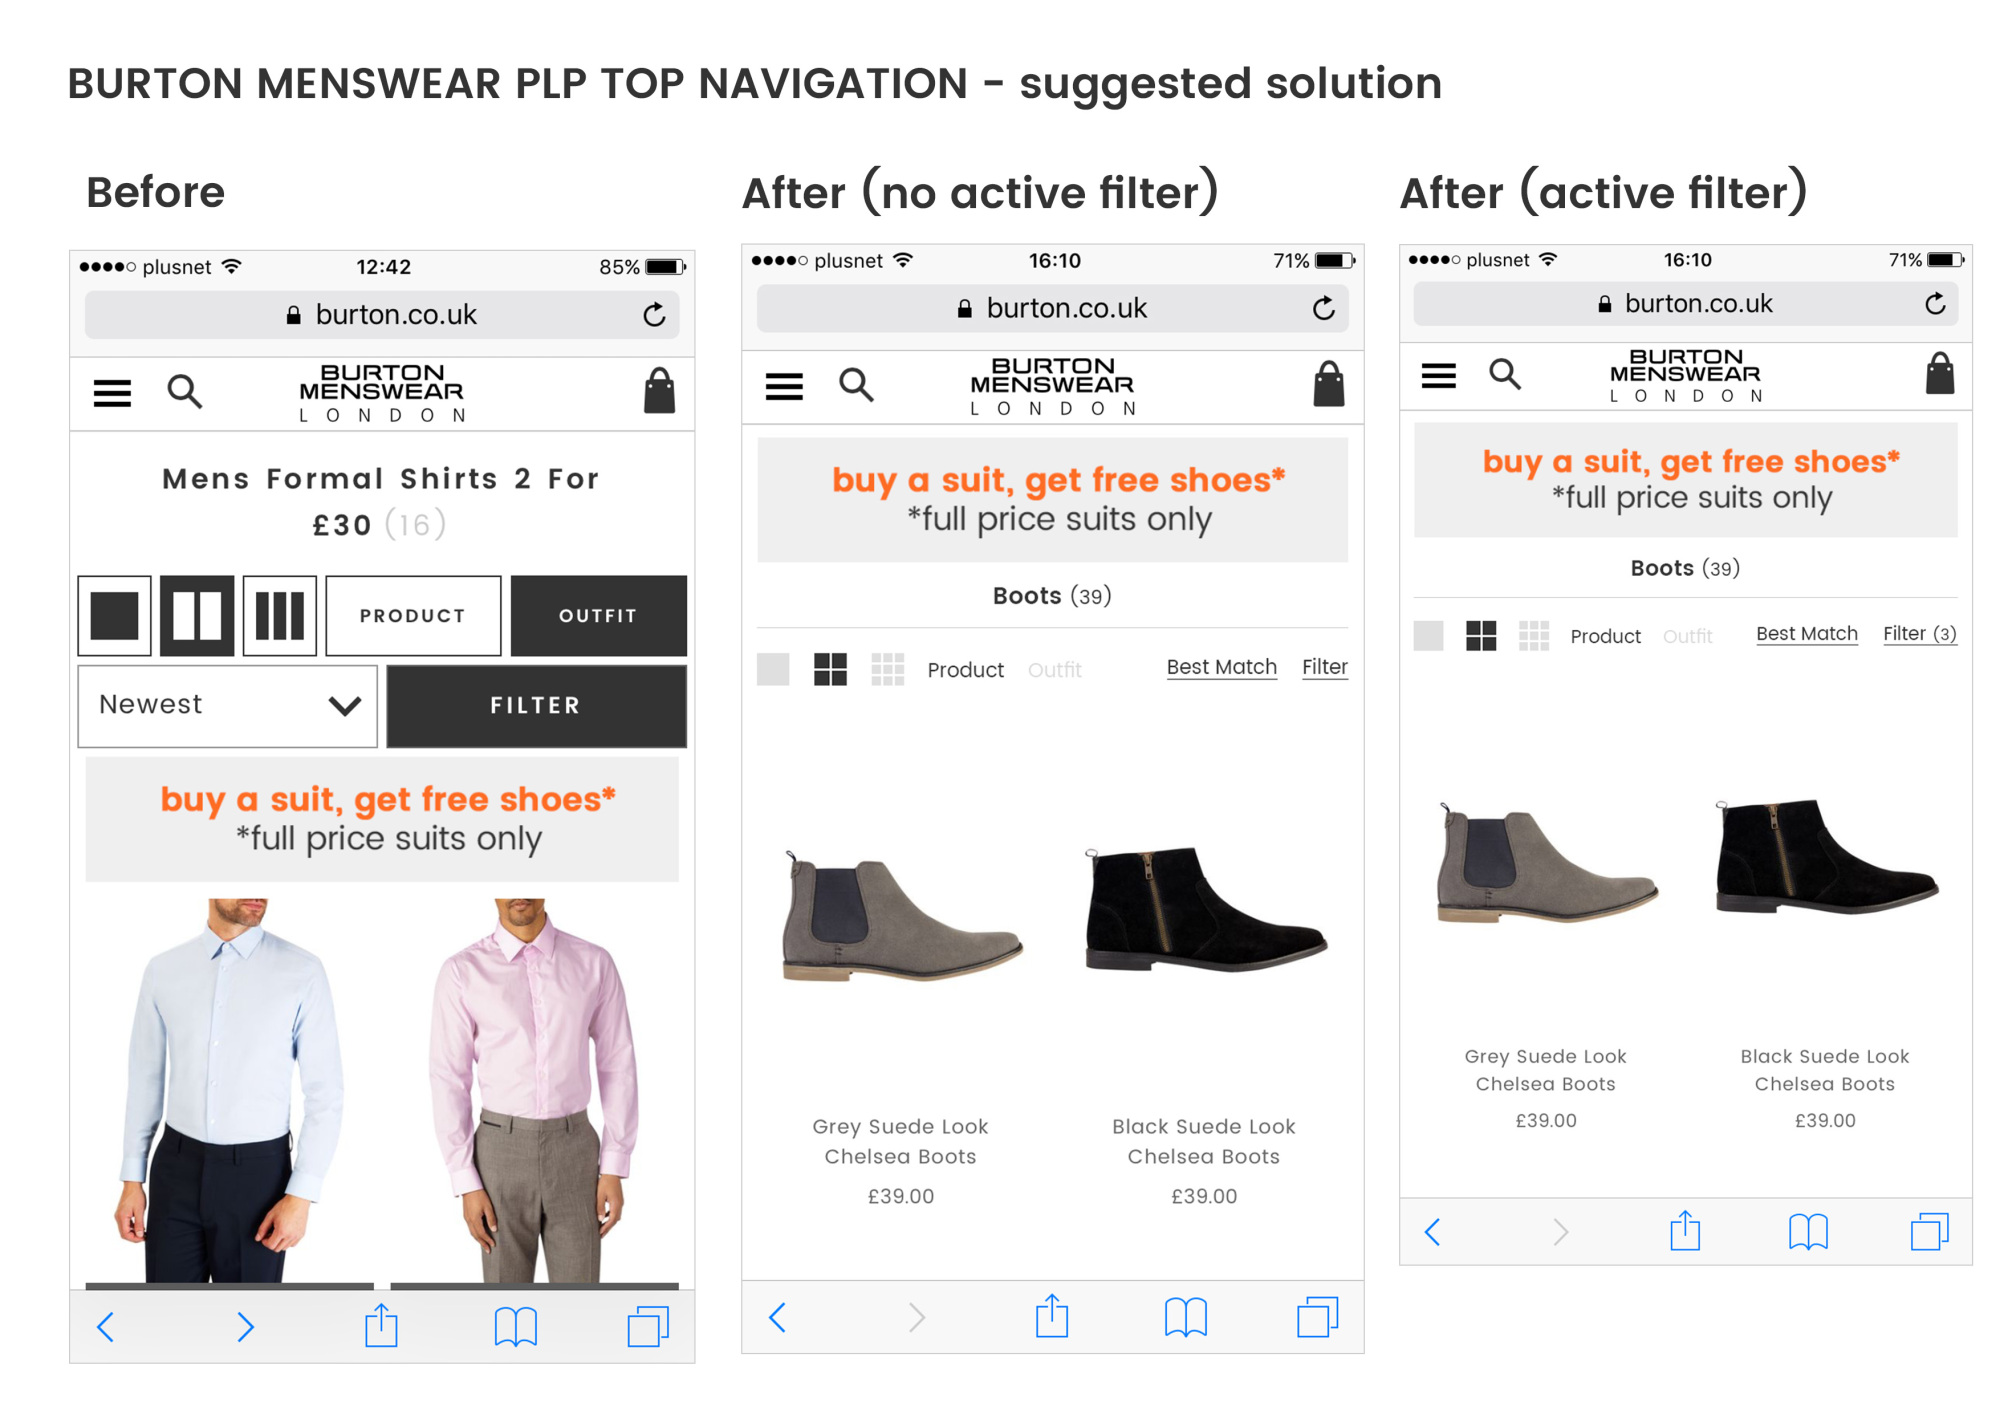Image resolution: width=2000 pixels, height=1414 pixels.
Task: Tap the plain Filter link
Action: (x=1325, y=667)
